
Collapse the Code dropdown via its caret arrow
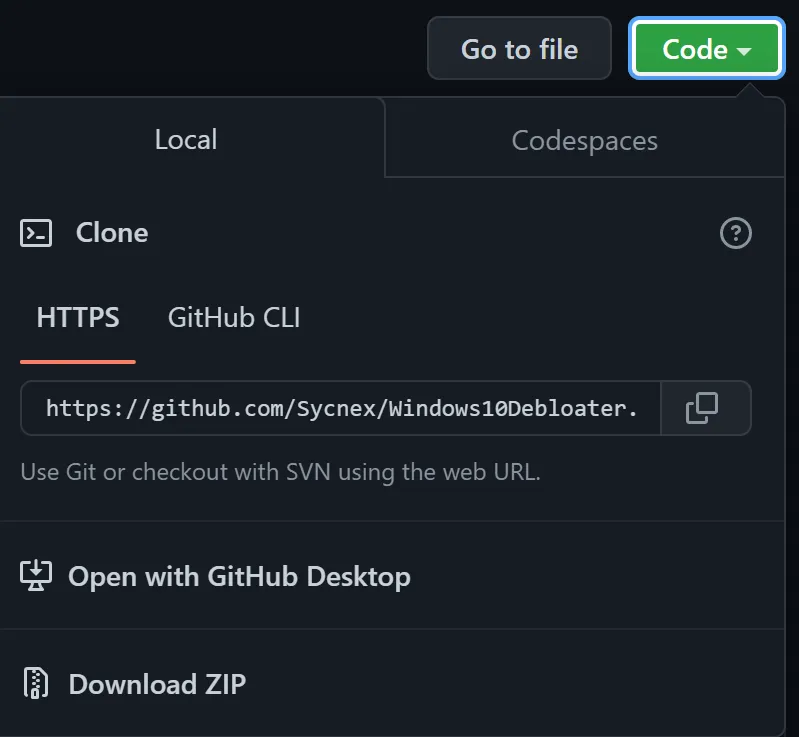tap(744, 51)
